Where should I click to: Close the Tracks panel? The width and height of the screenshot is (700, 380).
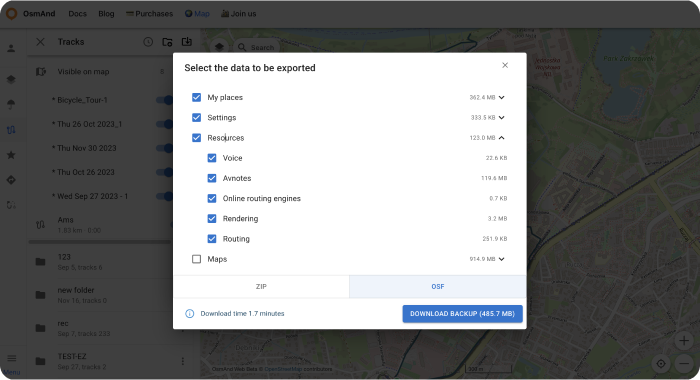[x=40, y=42]
